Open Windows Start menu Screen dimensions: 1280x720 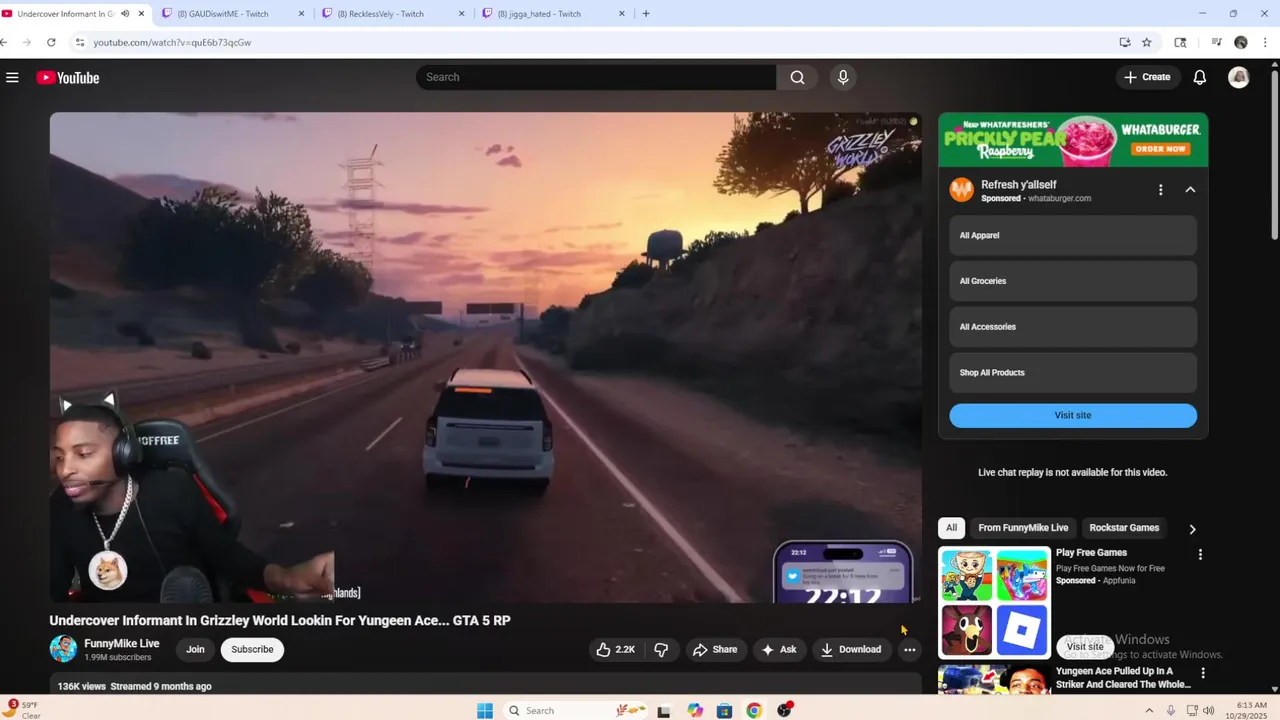click(485, 710)
